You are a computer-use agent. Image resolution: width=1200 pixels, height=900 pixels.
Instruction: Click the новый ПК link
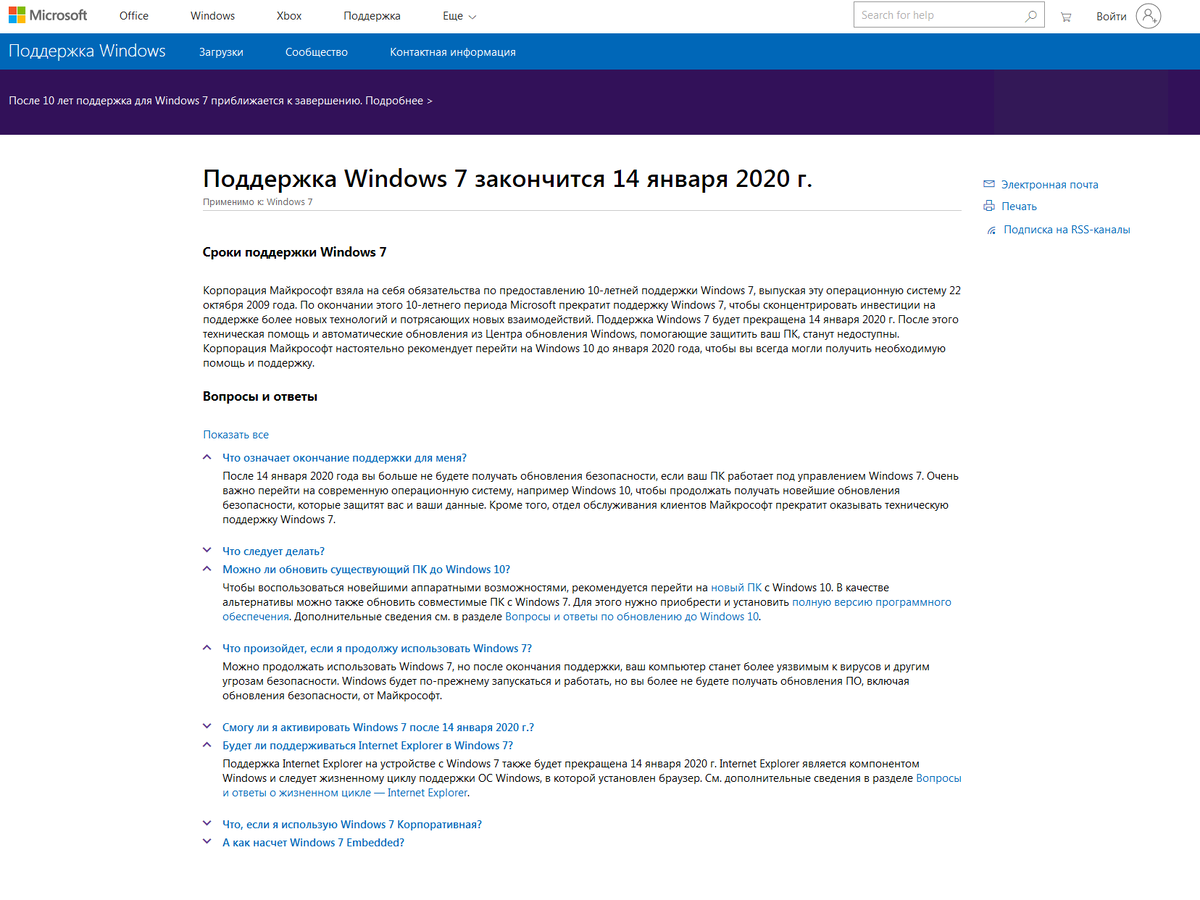pyautogui.click(x=736, y=587)
